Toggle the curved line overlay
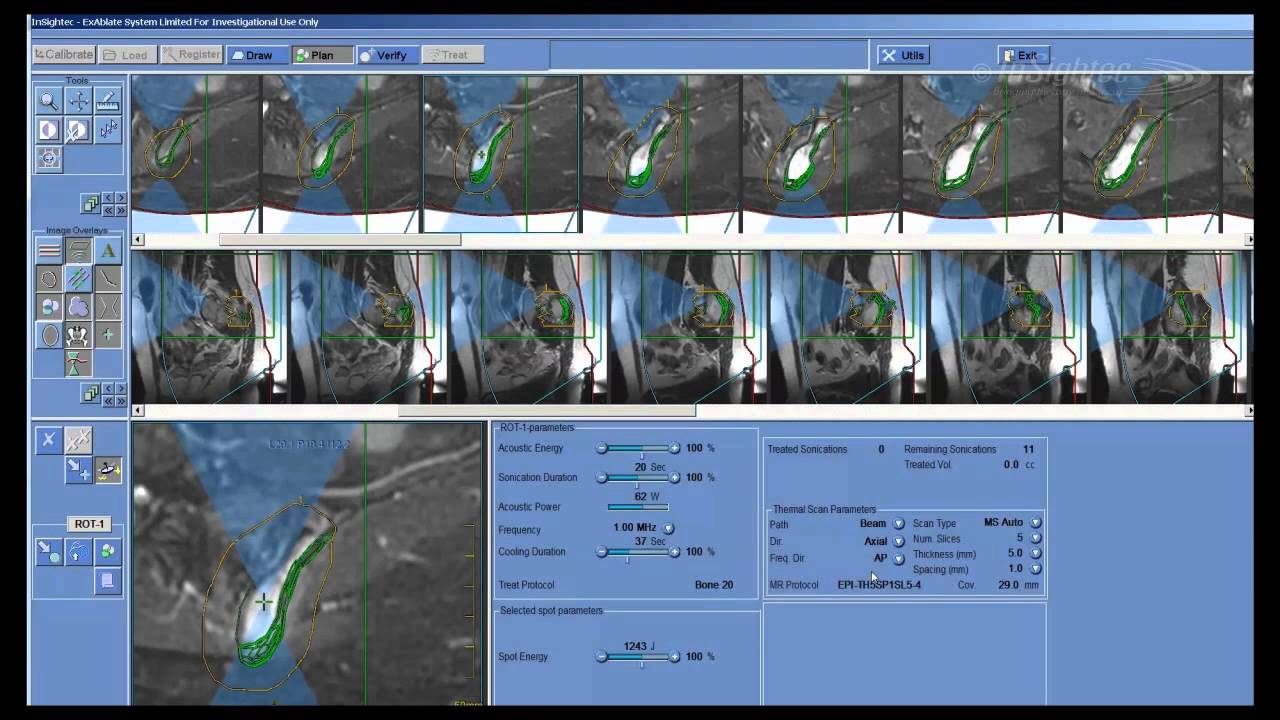Image resolution: width=1280 pixels, height=720 pixels. pos(108,279)
